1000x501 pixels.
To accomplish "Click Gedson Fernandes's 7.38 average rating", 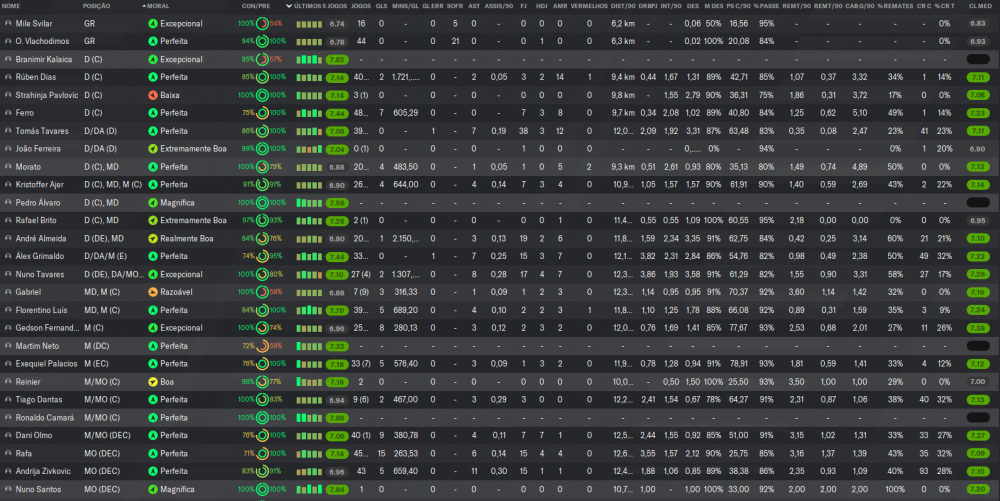I will 978,328.
